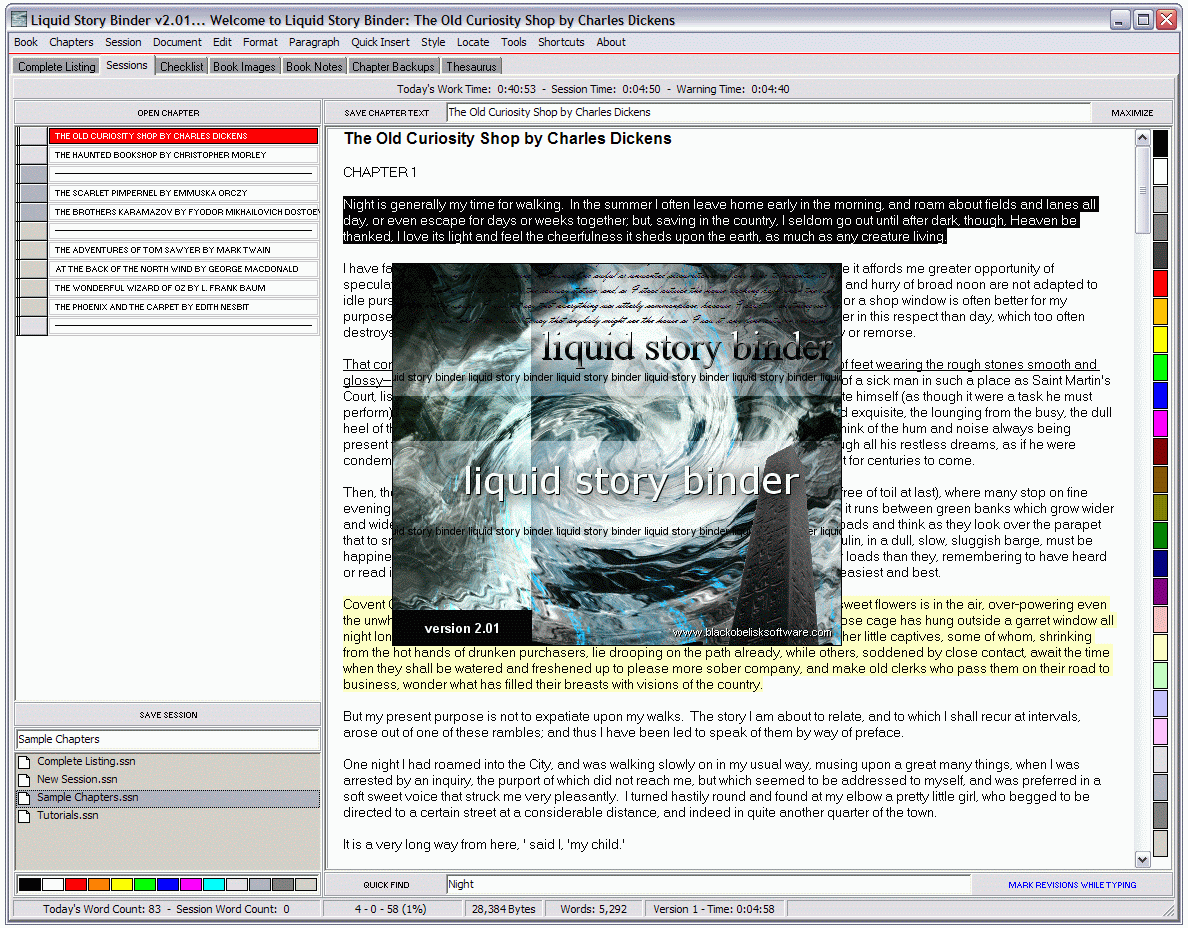Pick the black swatch atop right color column
Screen dimensions: 1188x928
[1160, 143]
